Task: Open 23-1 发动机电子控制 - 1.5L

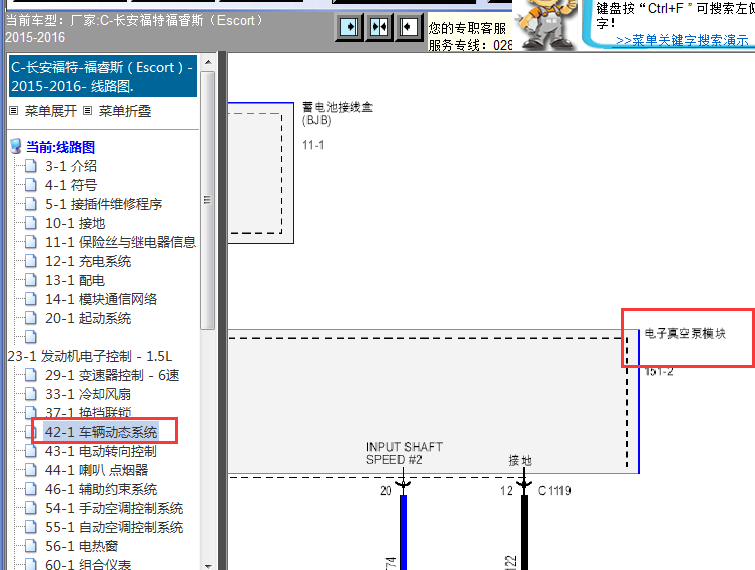Action: click(90, 356)
